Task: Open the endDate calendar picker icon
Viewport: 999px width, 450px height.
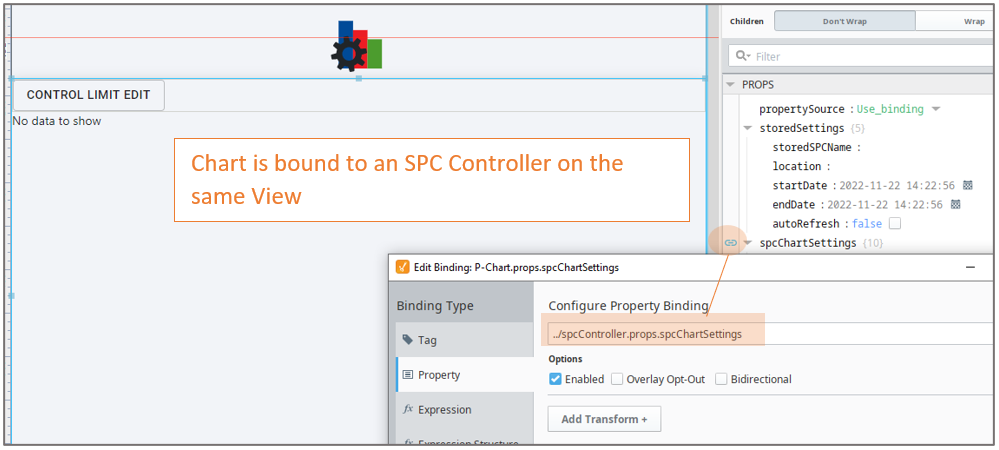Action: tap(955, 205)
